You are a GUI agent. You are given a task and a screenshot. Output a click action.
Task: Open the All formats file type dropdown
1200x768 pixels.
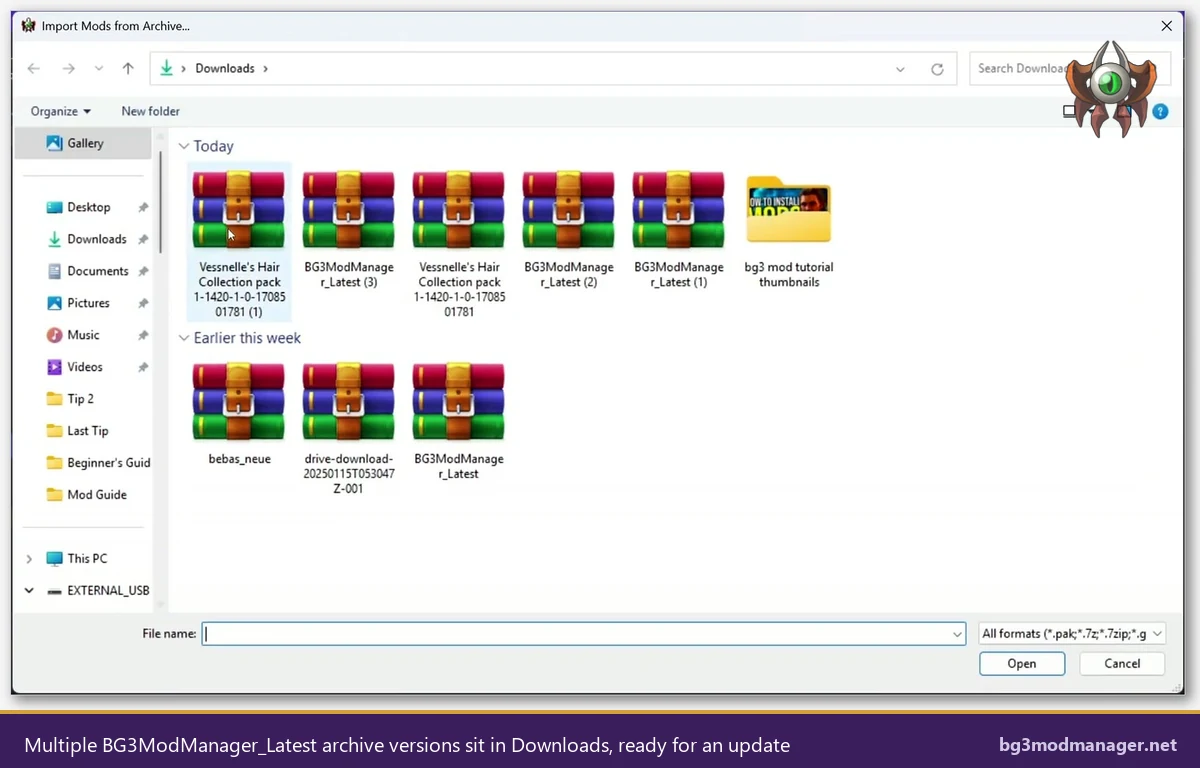(x=1071, y=634)
